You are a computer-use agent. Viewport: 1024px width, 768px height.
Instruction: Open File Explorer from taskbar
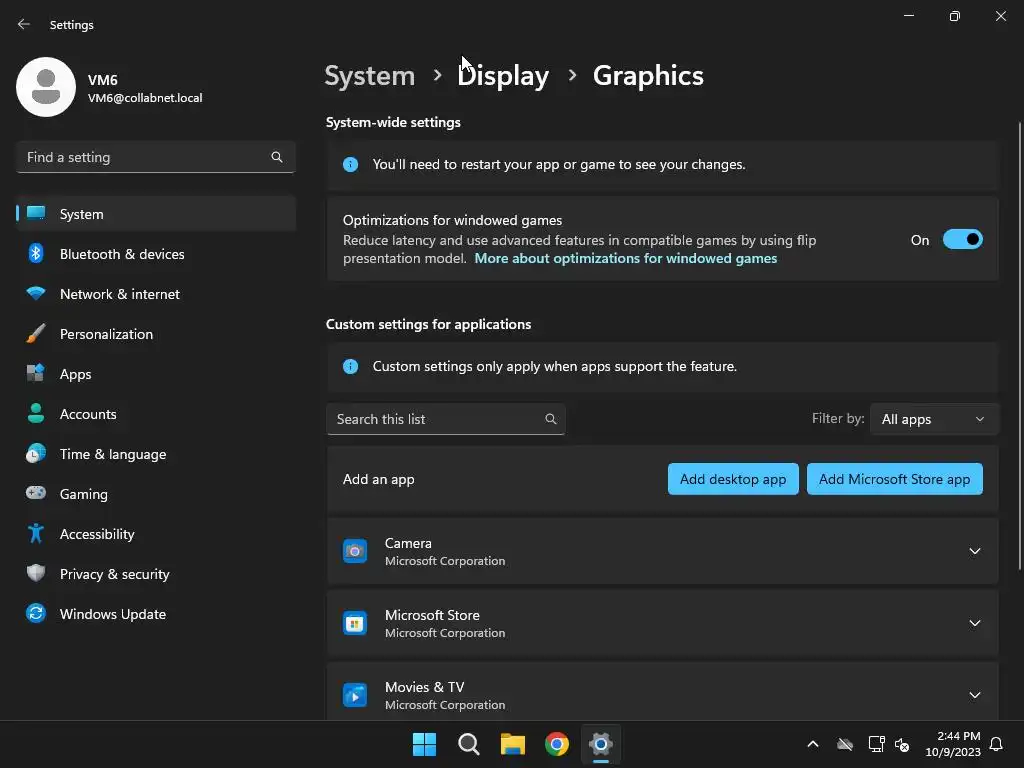pos(513,744)
